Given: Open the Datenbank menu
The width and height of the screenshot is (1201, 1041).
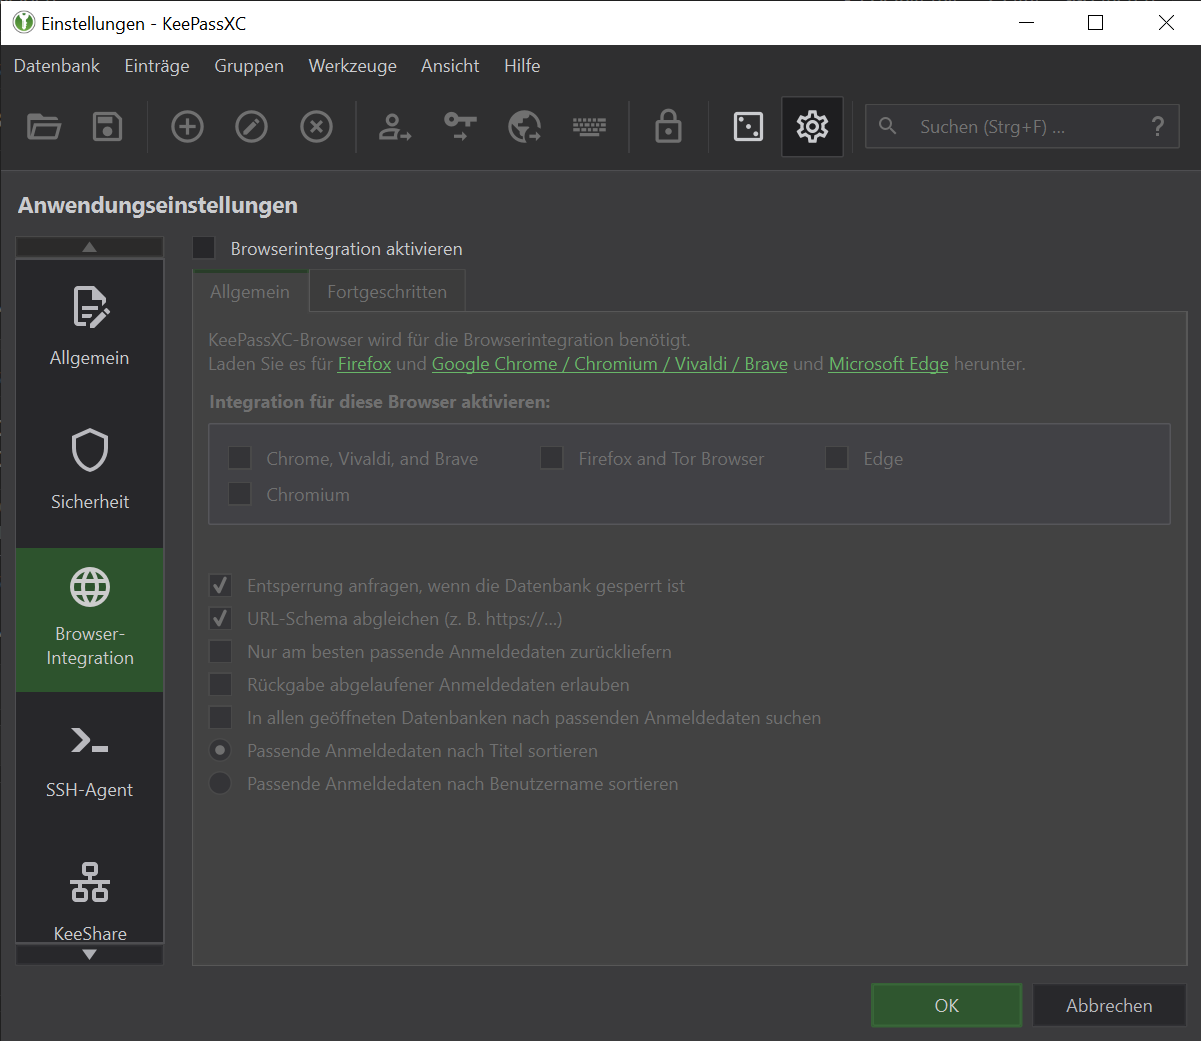Looking at the screenshot, I should click(57, 66).
